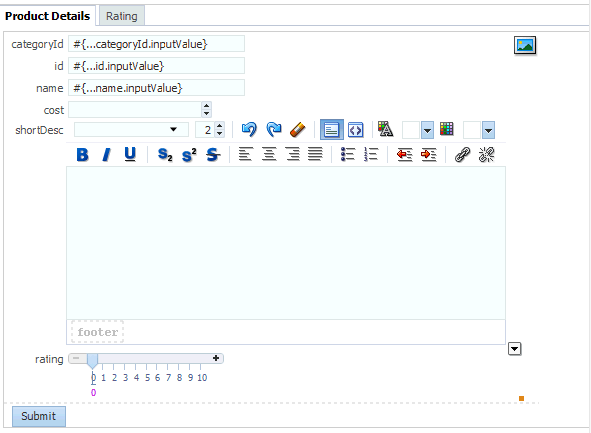Click the 'rating' field label
The height and width of the screenshot is (433, 591).
[49, 359]
